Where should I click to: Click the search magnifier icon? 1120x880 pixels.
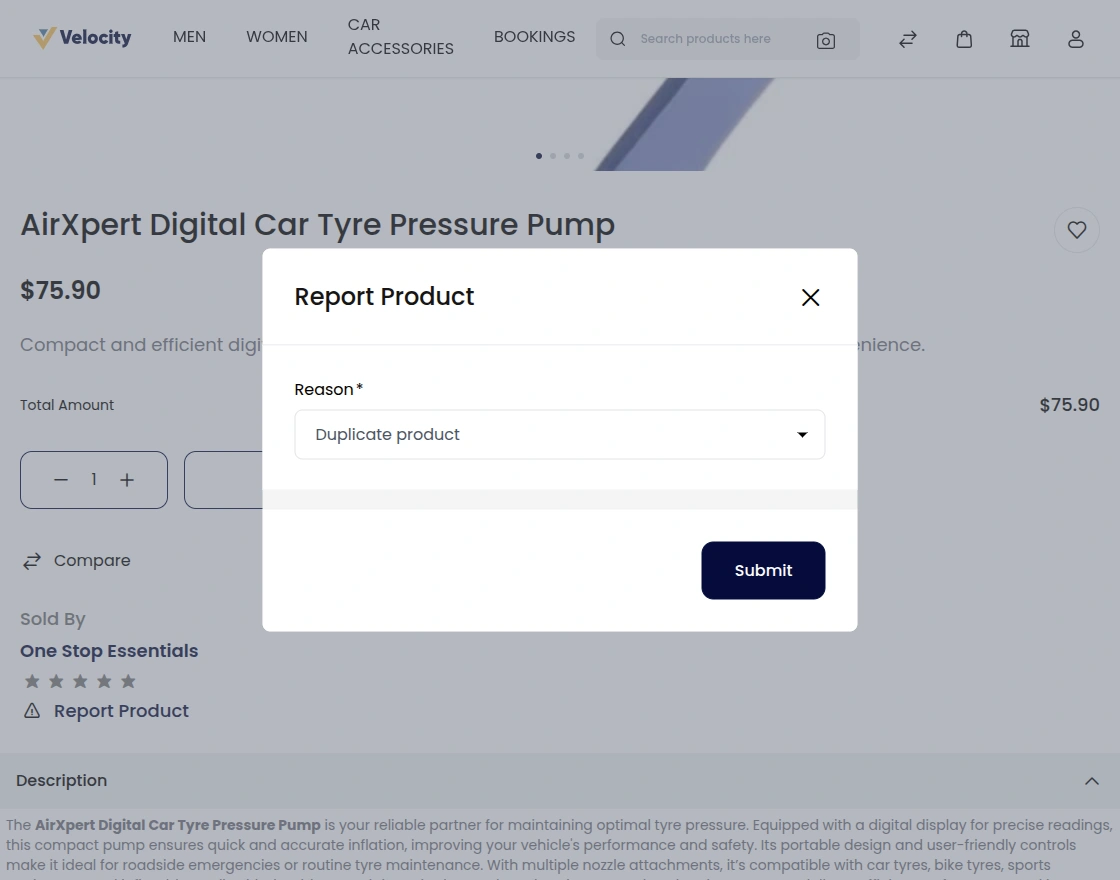tap(618, 39)
